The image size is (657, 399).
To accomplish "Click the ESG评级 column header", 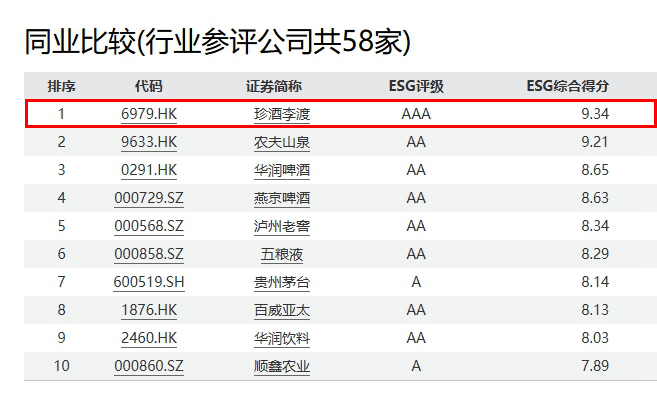I will [x=416, y=86].
